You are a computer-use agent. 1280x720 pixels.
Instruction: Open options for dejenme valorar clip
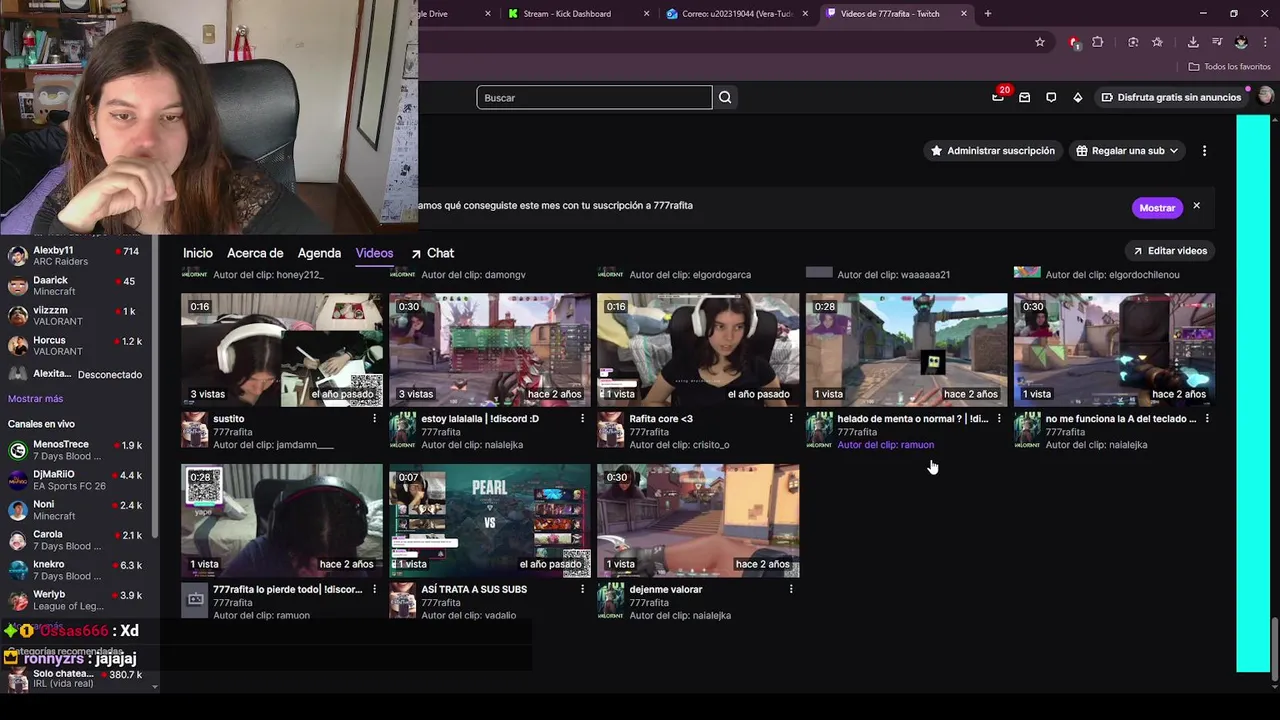pos(791,590)
